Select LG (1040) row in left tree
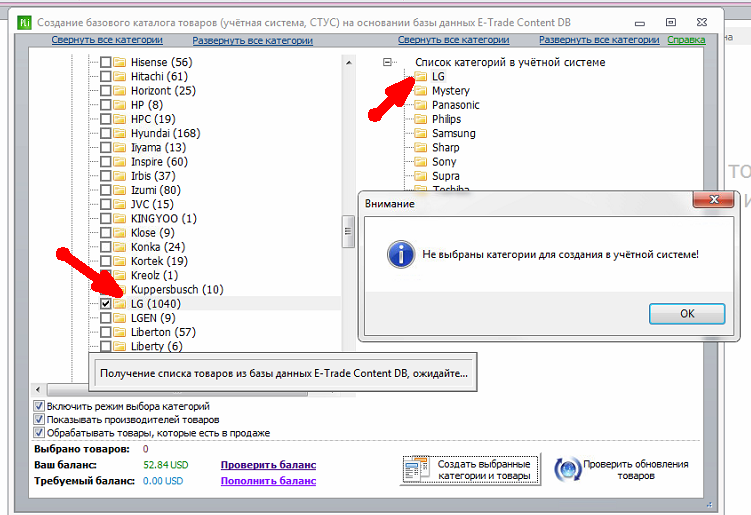This screenshot has width=751, height=515. click(156, 304)
